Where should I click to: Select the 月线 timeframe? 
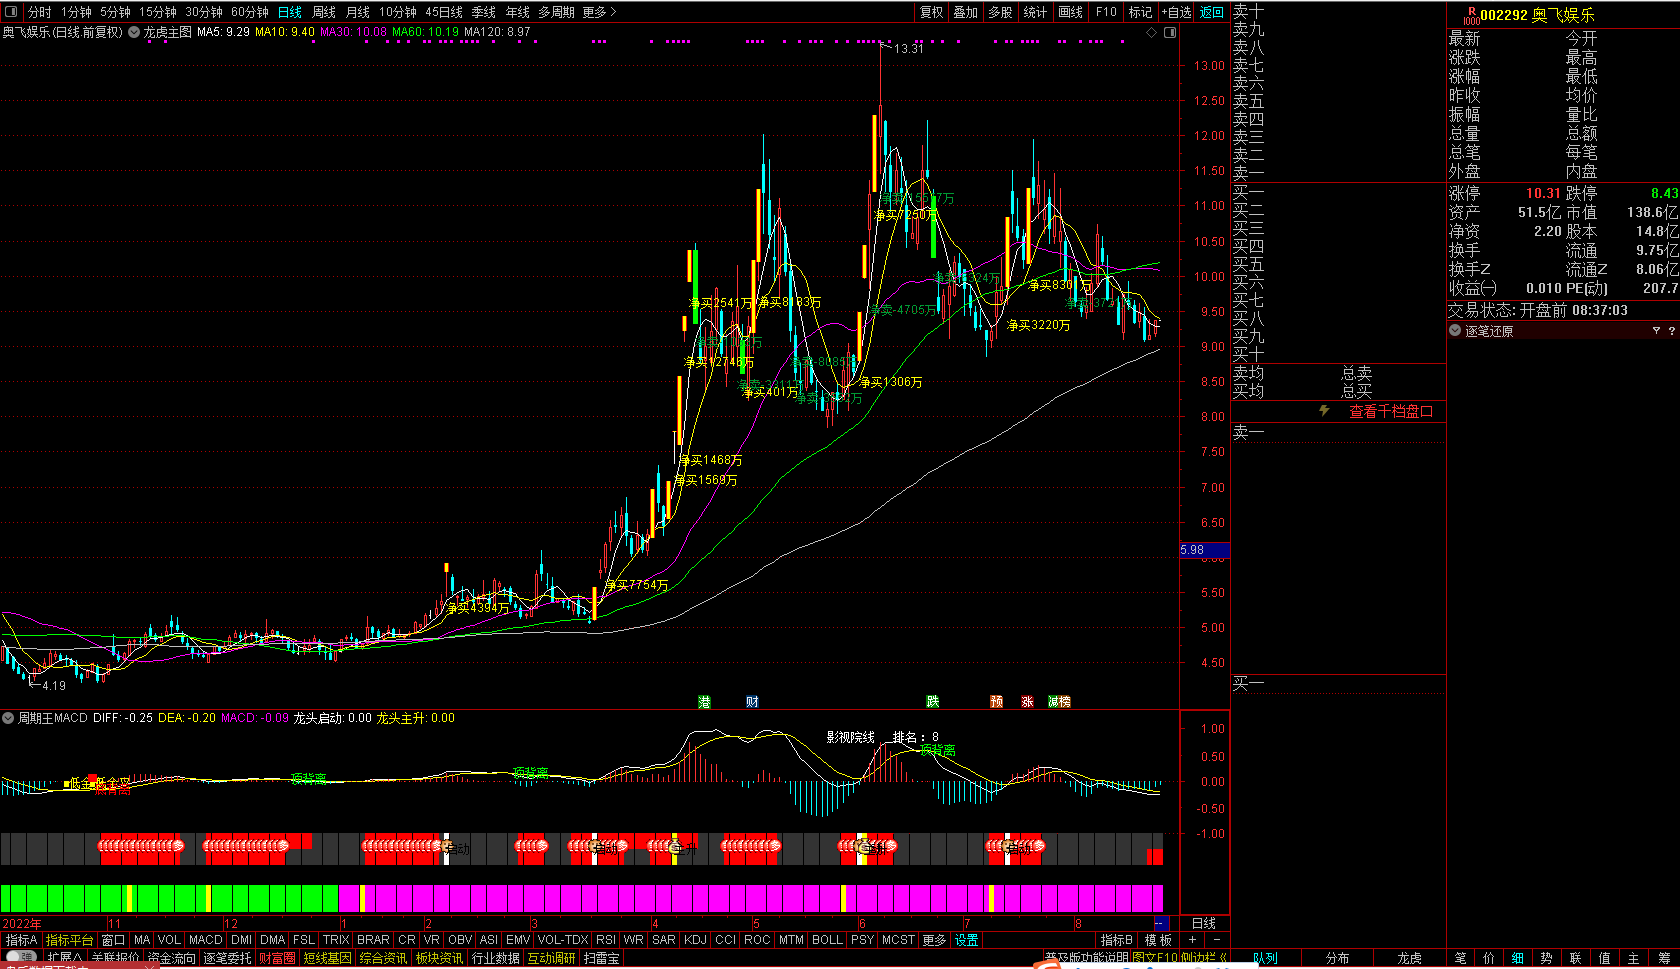(x=358, y=12)
